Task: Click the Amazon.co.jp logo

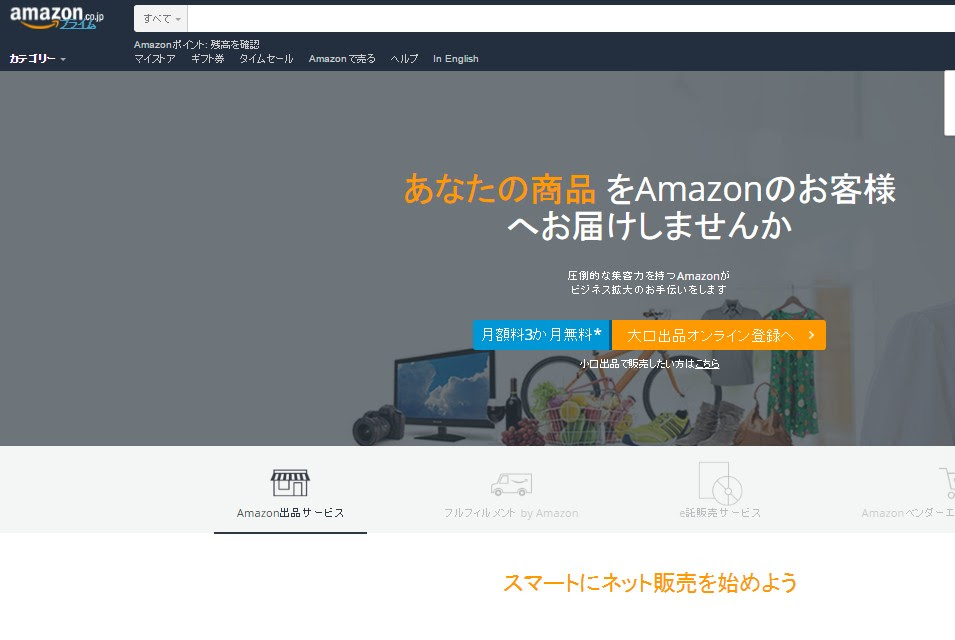Action: point(57,16)
